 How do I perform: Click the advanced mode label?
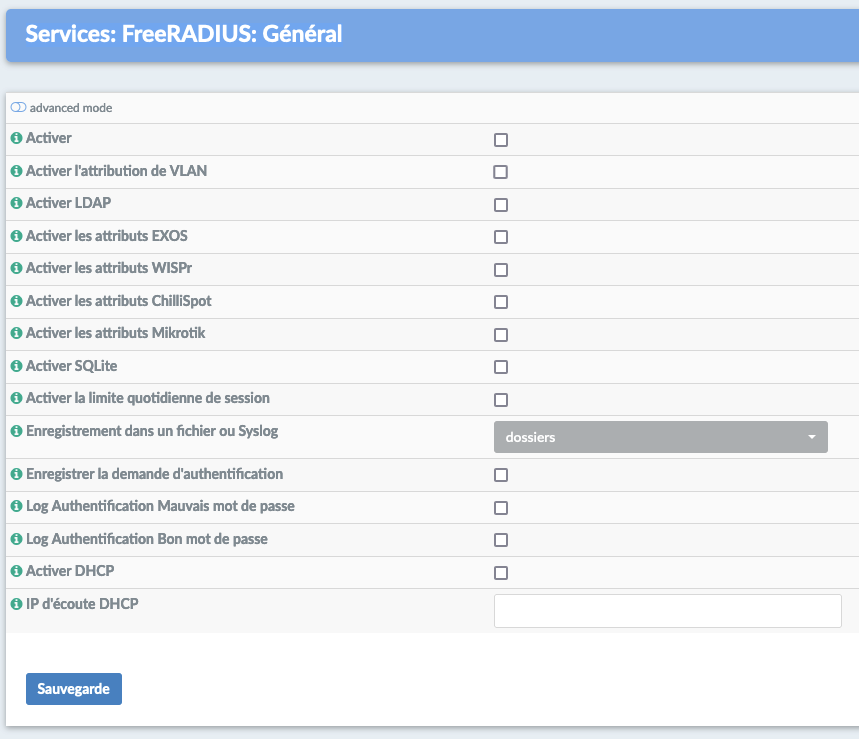(x=71, y=108)
